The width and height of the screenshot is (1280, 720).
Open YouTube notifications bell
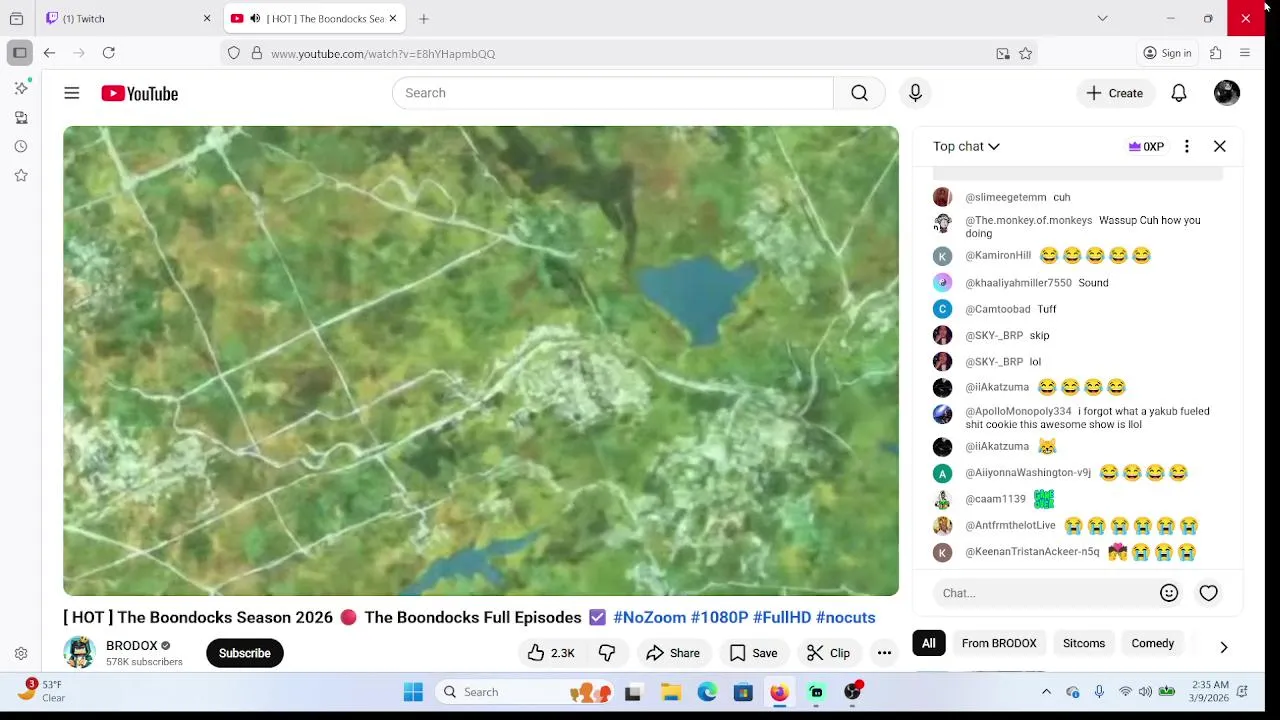1179,93
